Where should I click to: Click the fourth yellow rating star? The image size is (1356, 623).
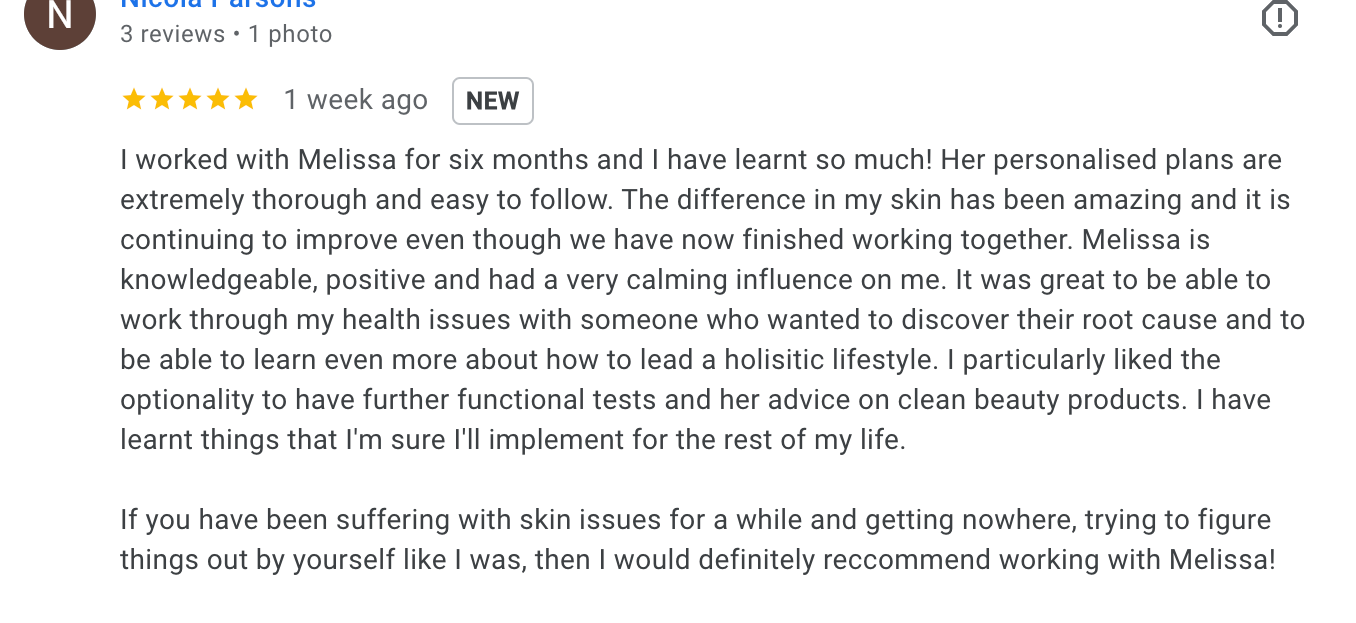point(217,100)
